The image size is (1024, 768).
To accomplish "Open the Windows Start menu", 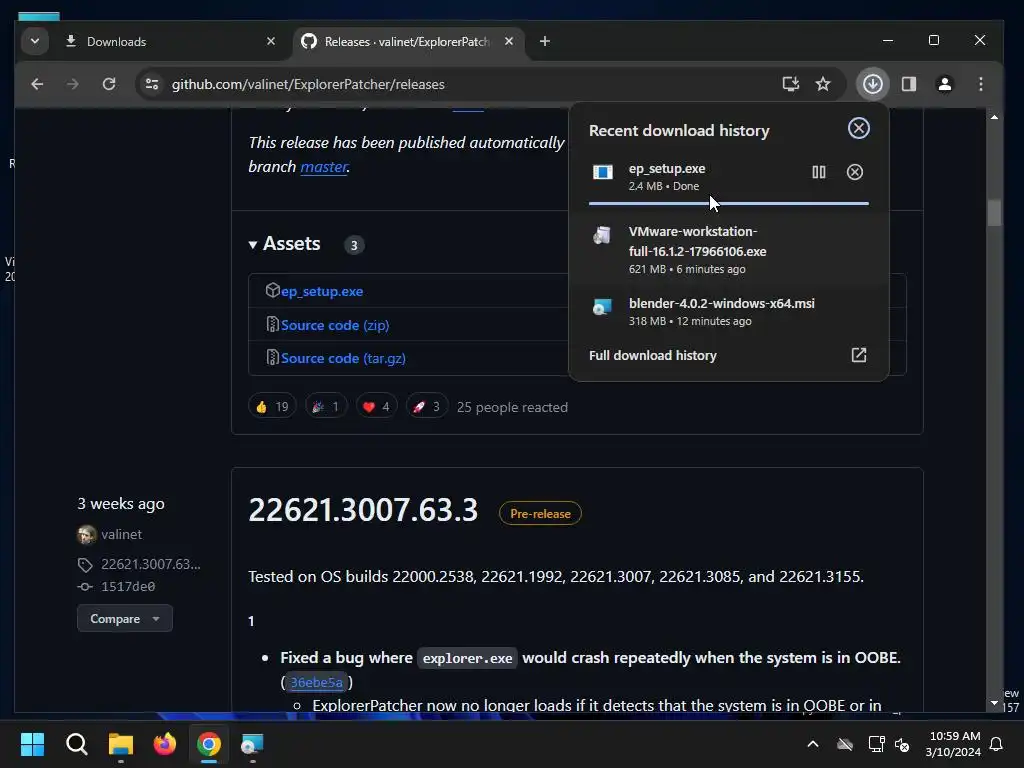I will tap(32, 744).
